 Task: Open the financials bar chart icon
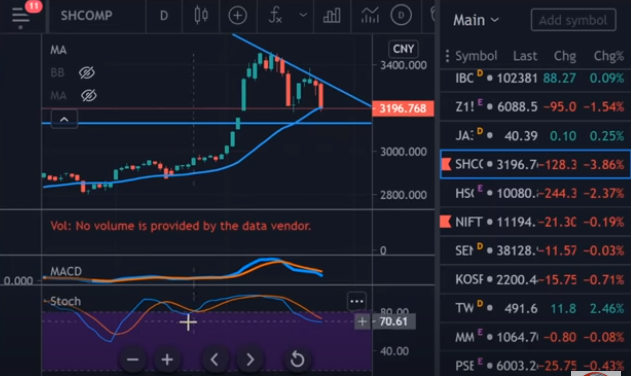[332, 16]
